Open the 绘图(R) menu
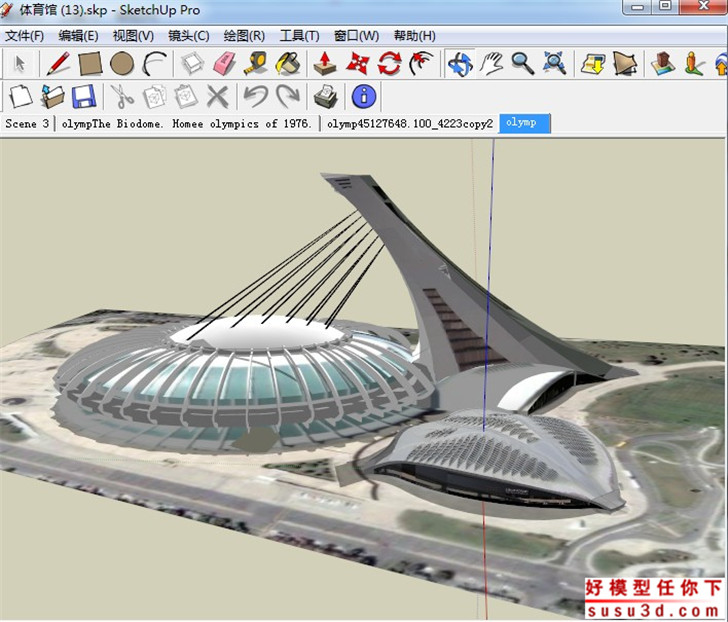Viewport: 728px width, 622px height. coord(244,36)
